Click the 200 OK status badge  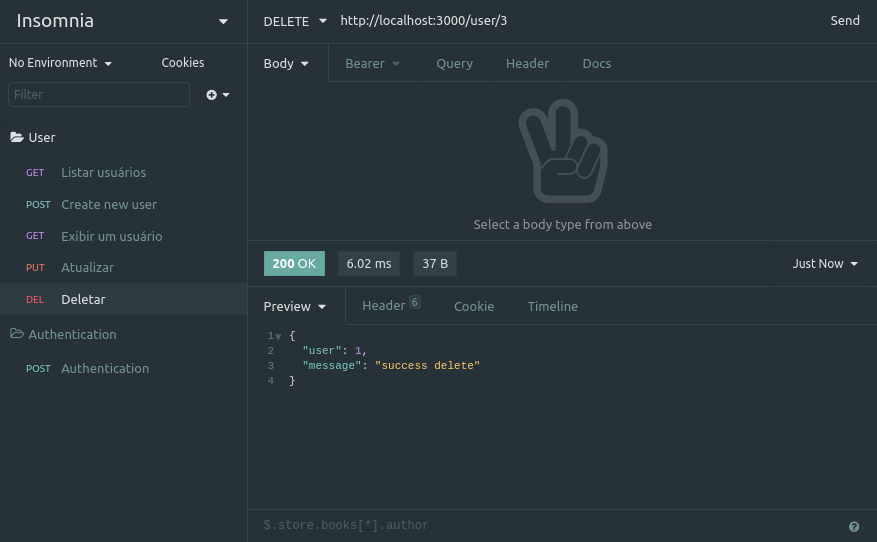point(294,263)
